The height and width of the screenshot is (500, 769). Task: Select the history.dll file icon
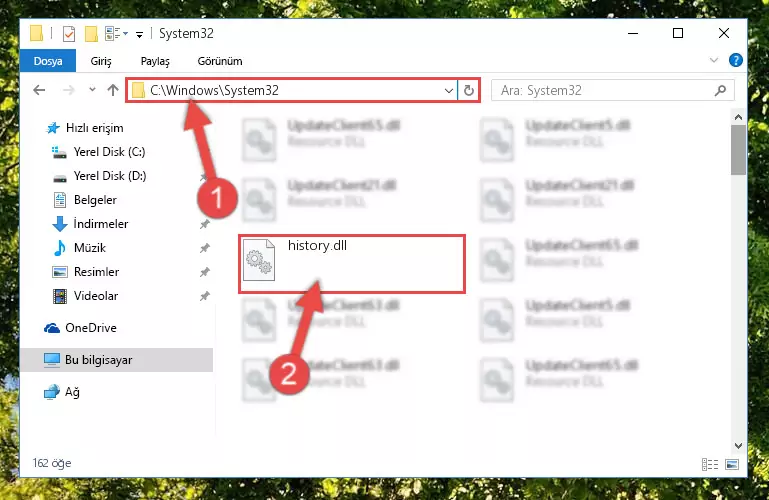click(x=259, y=260)
